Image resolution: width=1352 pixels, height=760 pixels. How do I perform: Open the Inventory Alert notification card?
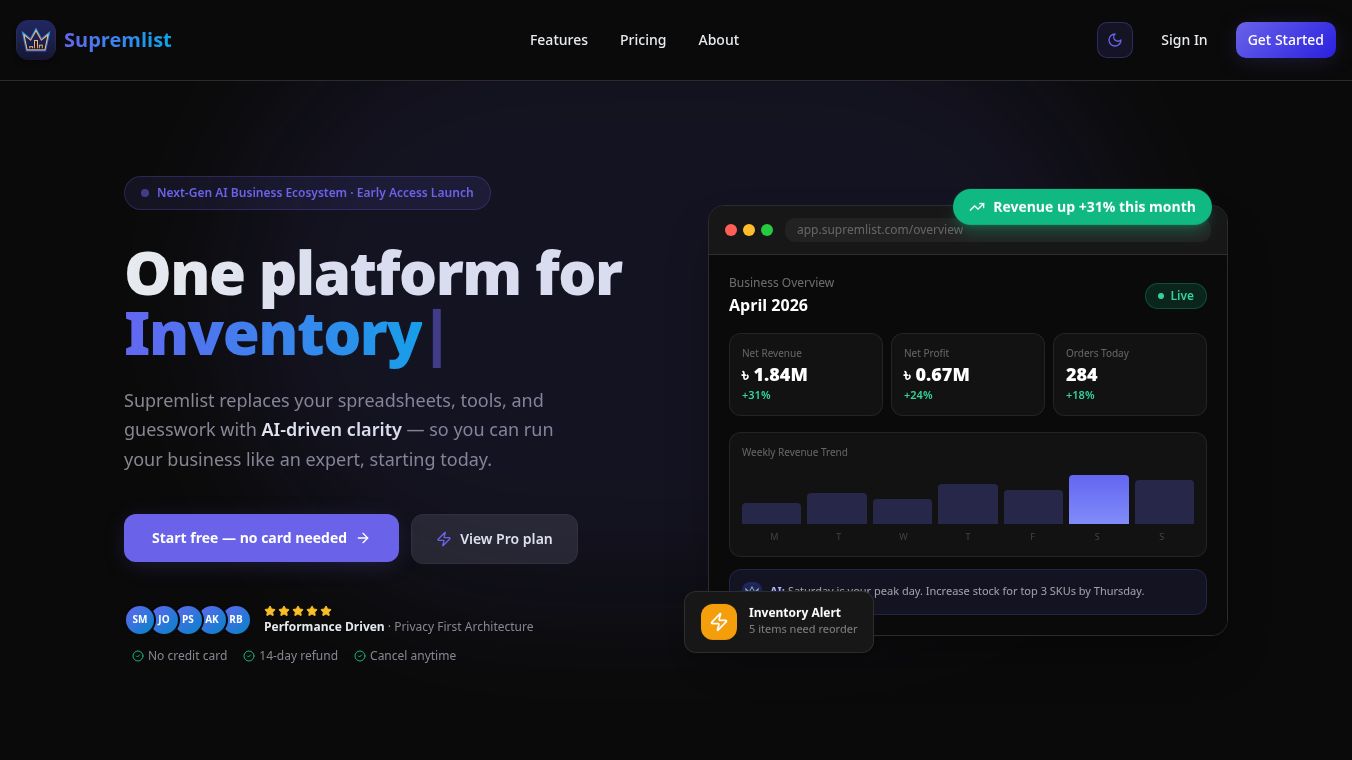click(779, 622)
